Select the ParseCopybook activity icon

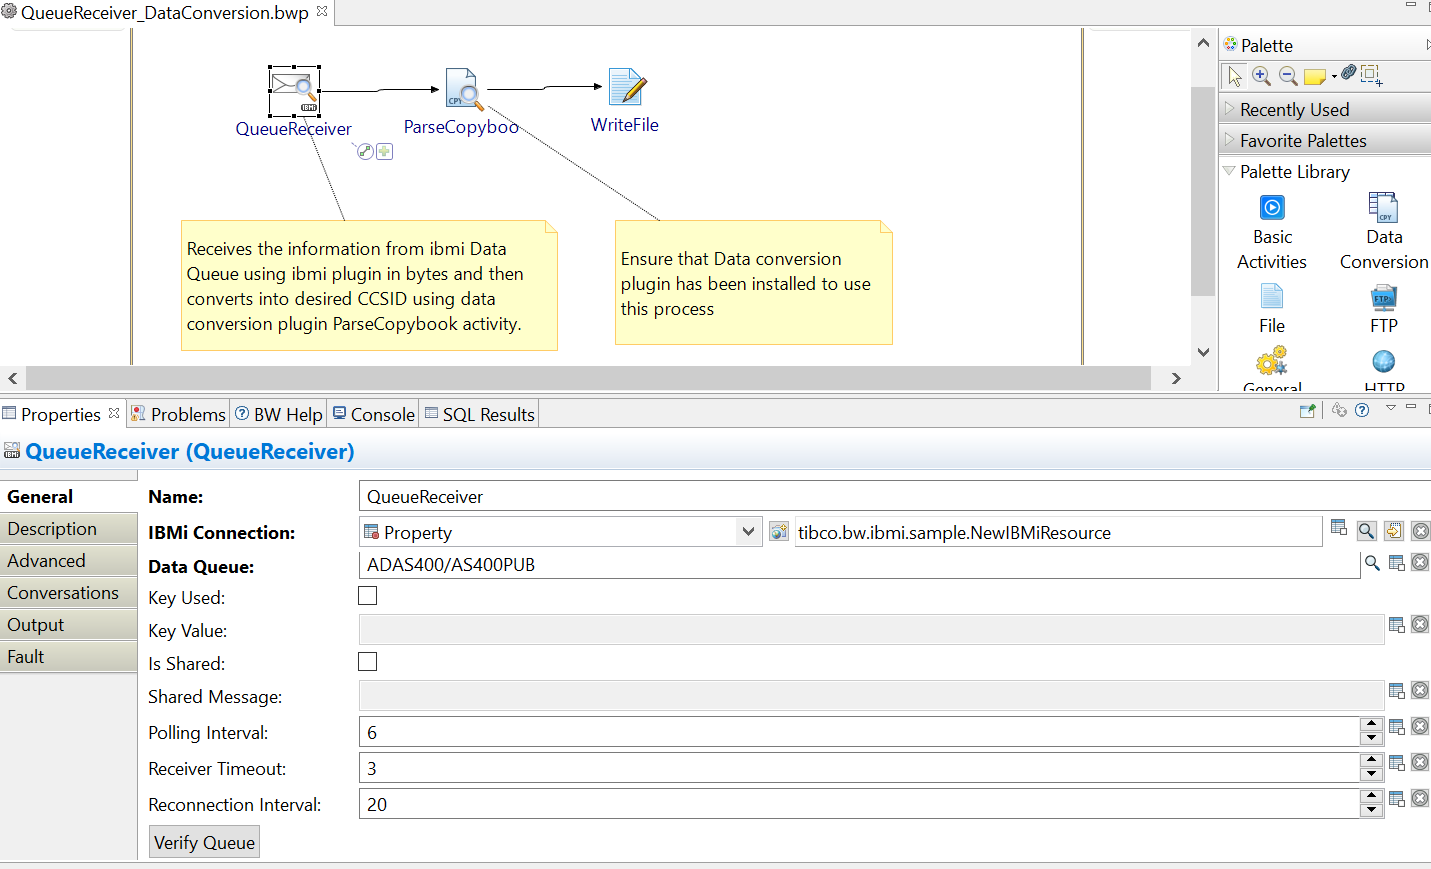464,89
